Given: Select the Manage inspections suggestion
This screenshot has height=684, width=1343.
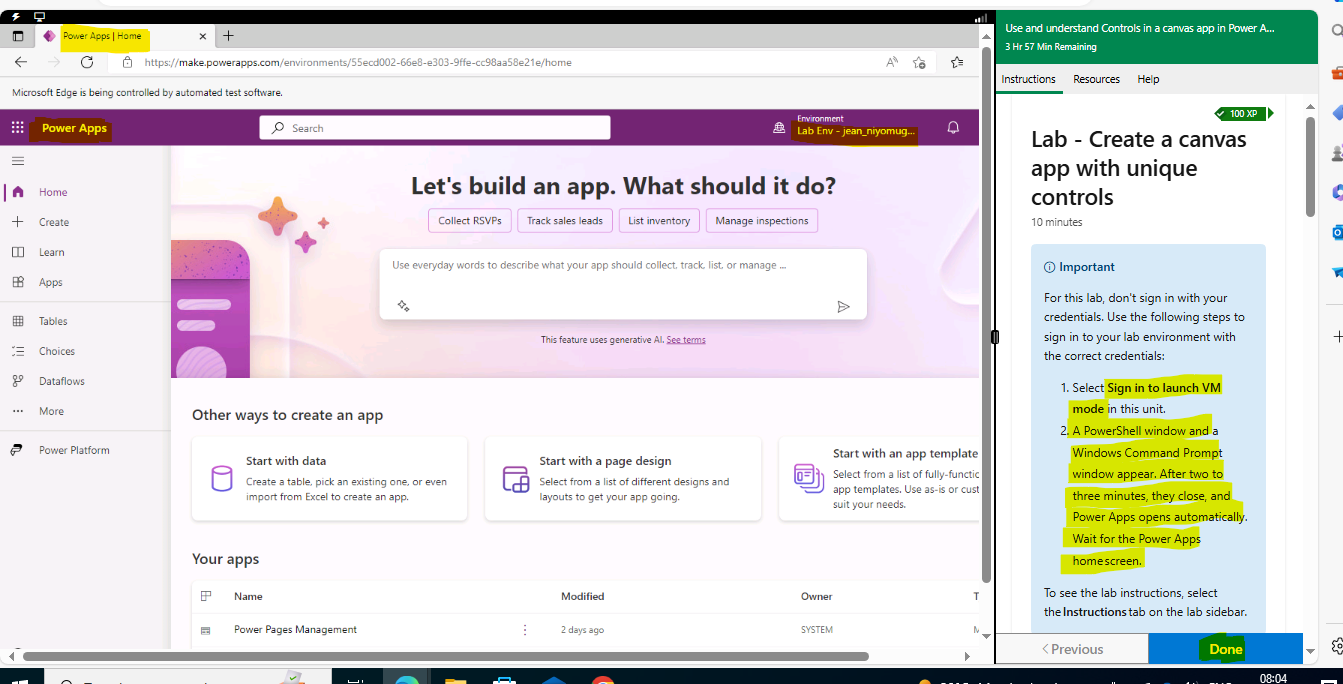Looking at the screenshot, I should 762,220.
